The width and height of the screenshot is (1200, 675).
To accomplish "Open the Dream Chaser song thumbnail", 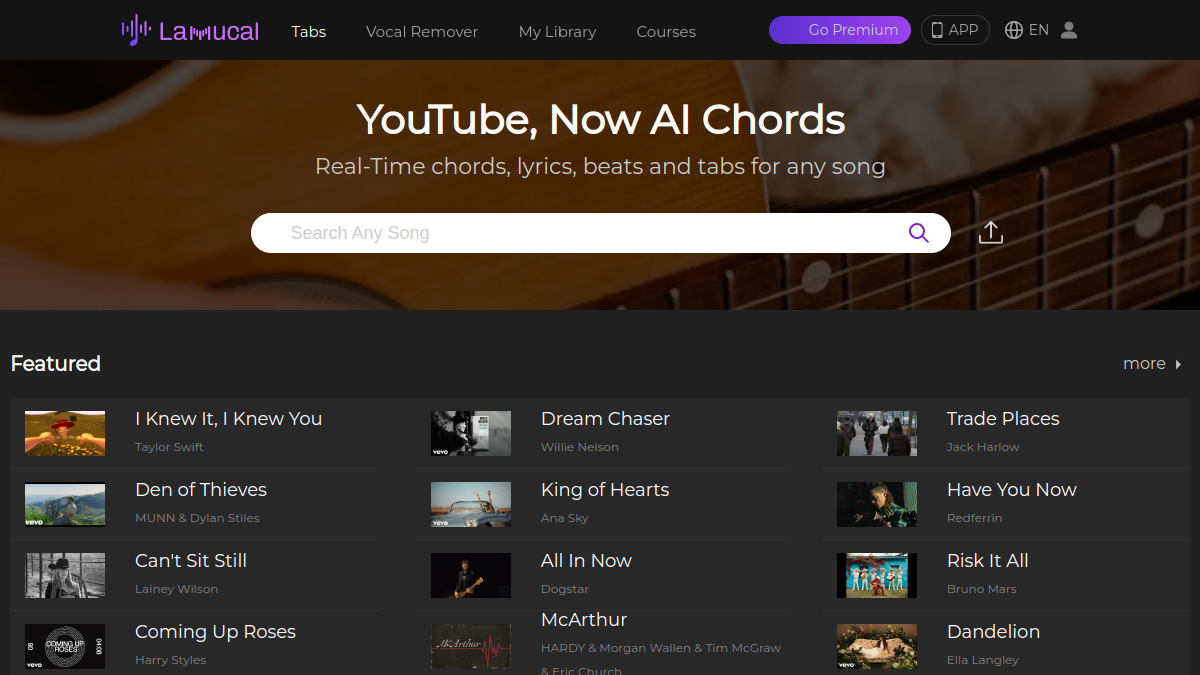I will (x=471, y=433).
